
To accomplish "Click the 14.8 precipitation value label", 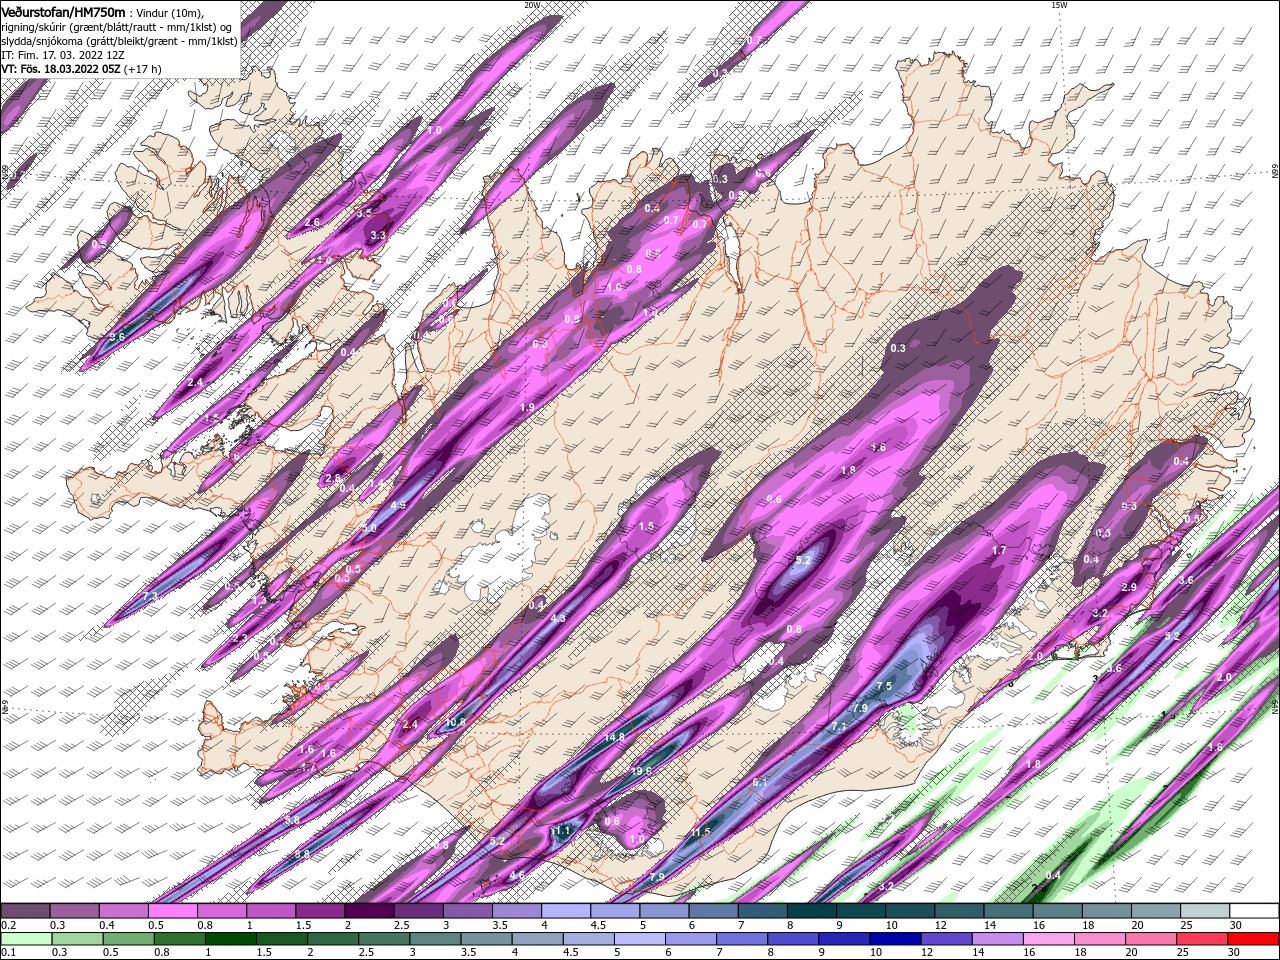I will click(x=614, y=738).
